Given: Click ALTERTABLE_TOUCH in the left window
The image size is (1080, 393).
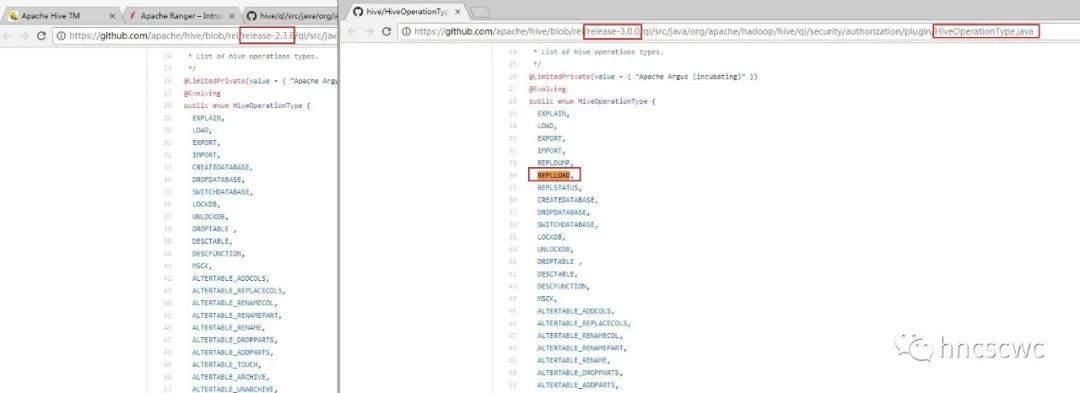Looking at the screenshot, I should tap(227, 365).
